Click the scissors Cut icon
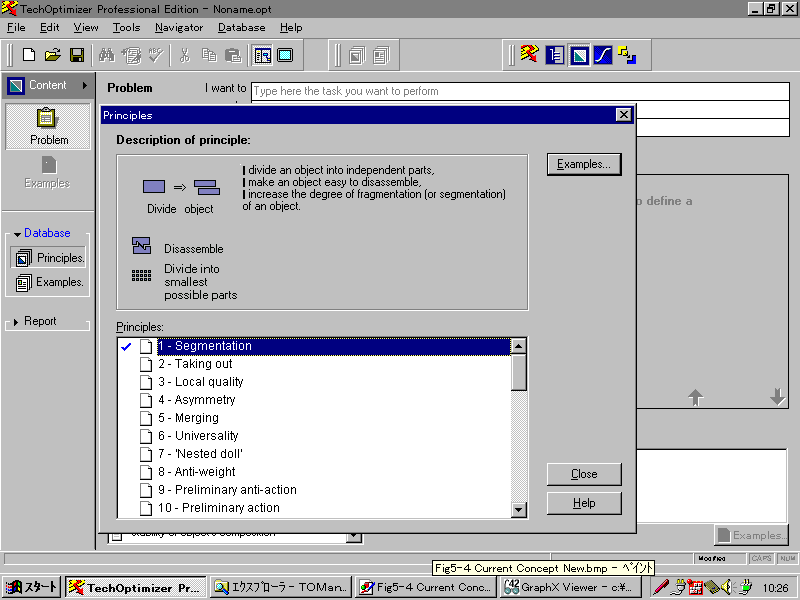This screenshot has height=600, width=800. 185,55
